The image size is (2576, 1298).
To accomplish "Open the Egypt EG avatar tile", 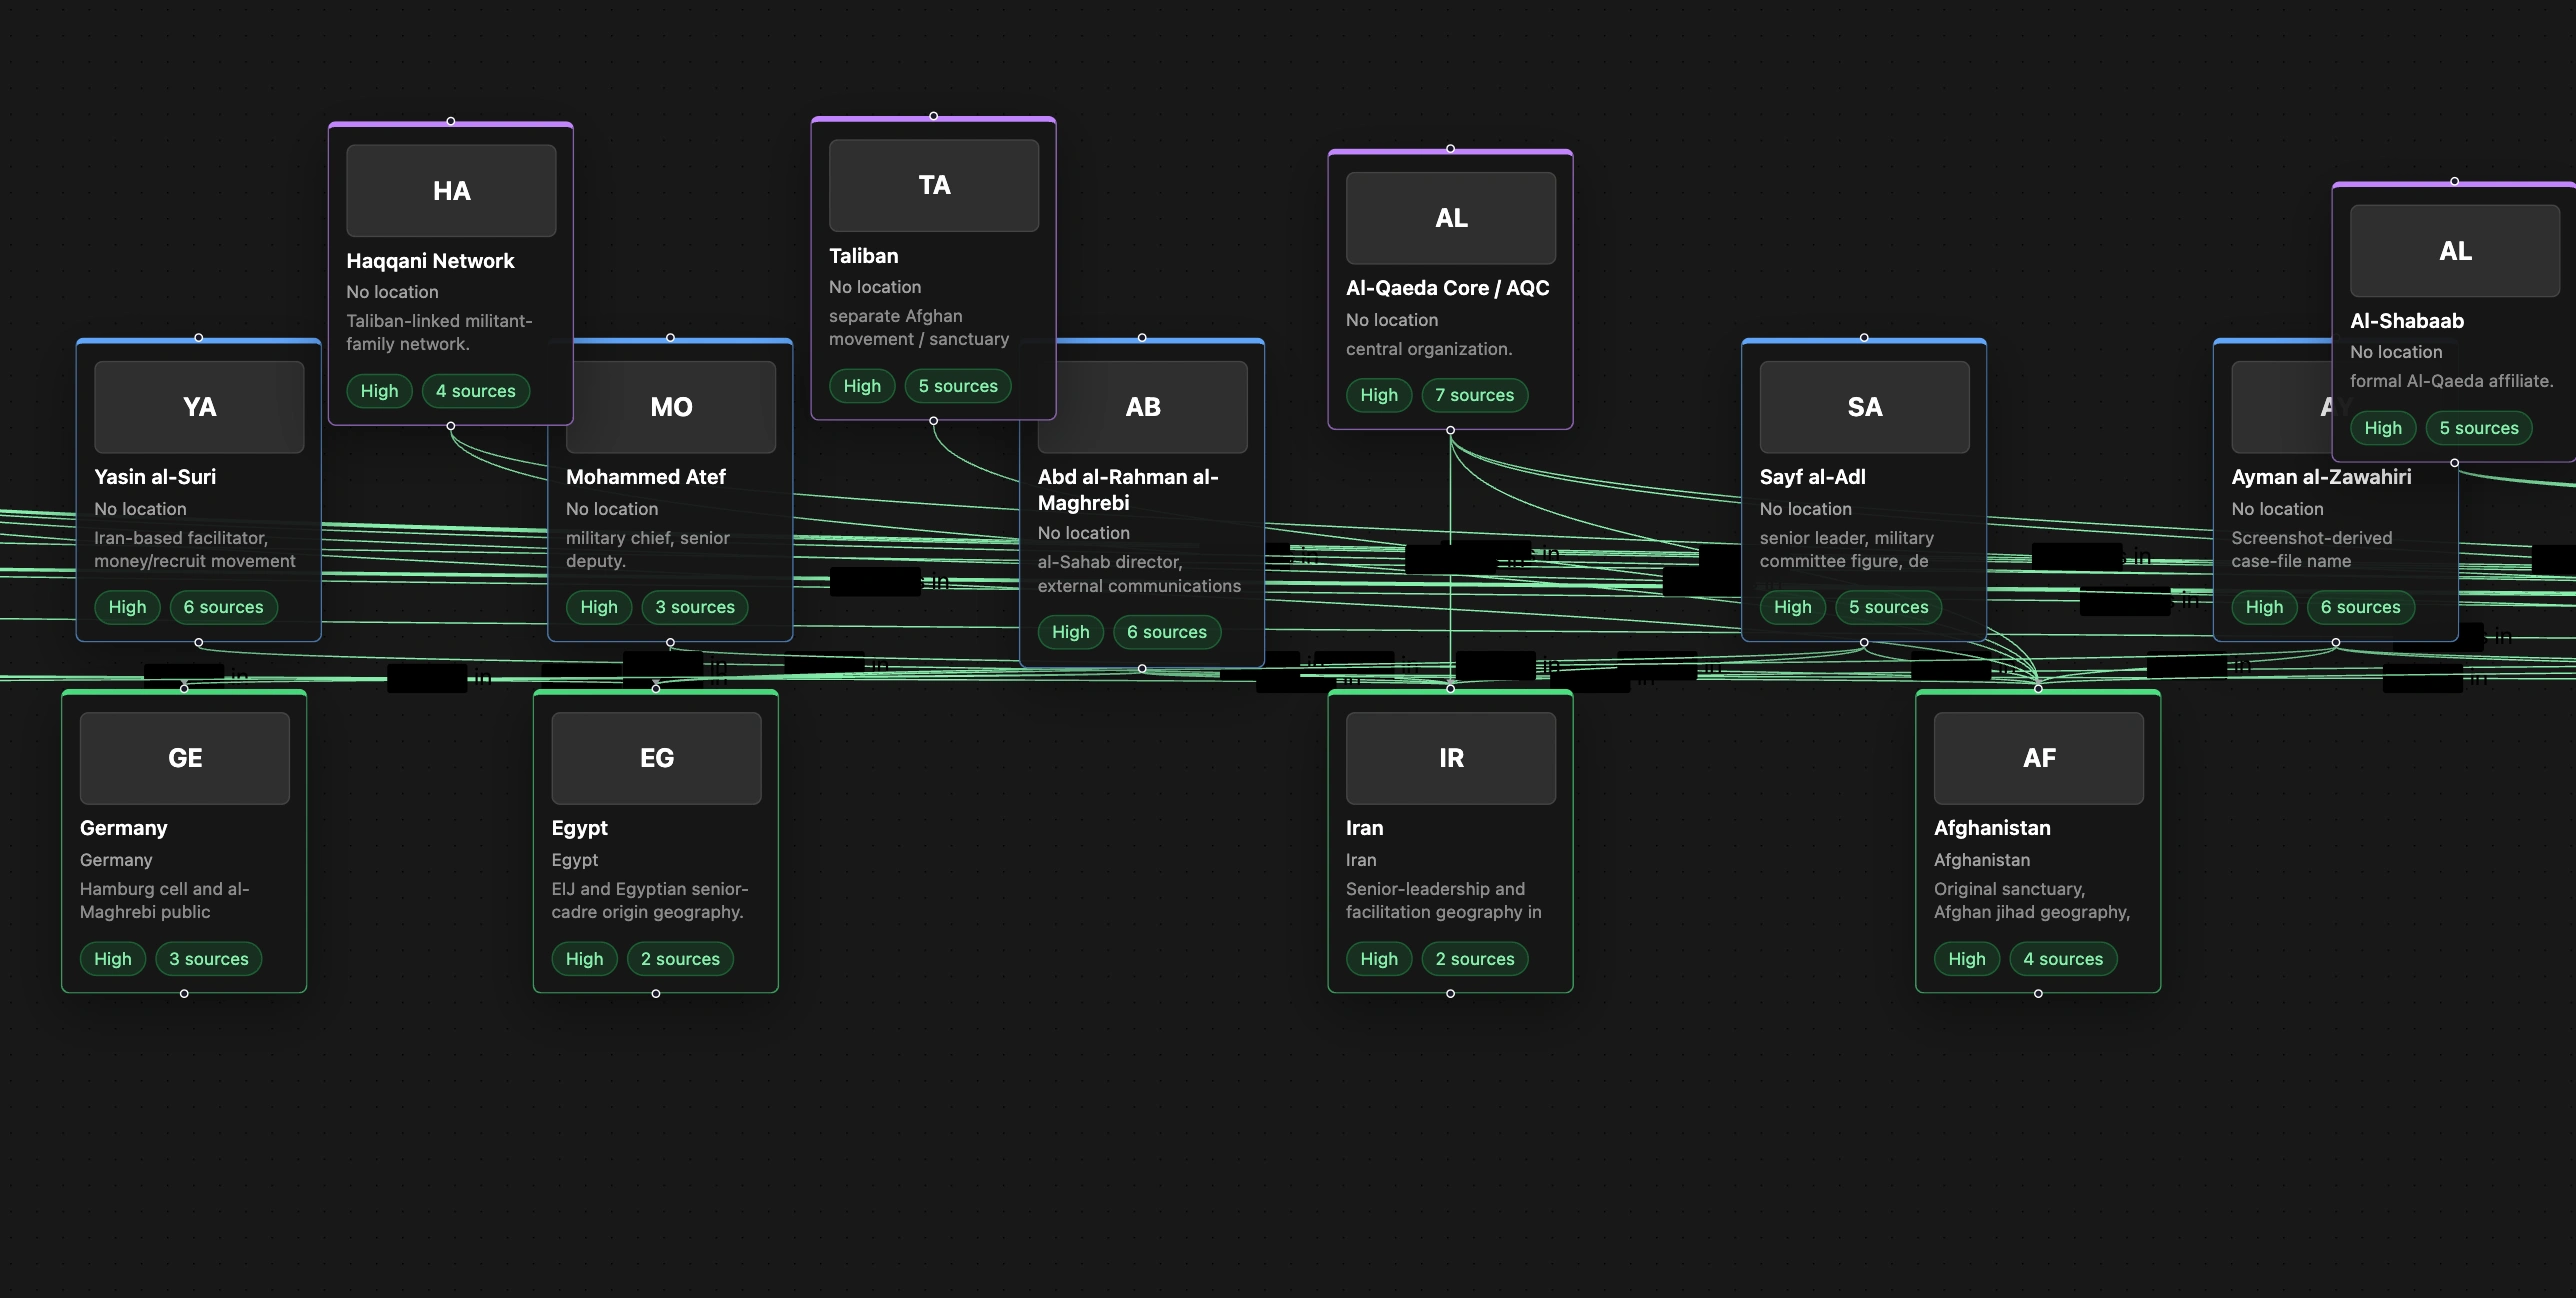I will click(x=657, y=758).
